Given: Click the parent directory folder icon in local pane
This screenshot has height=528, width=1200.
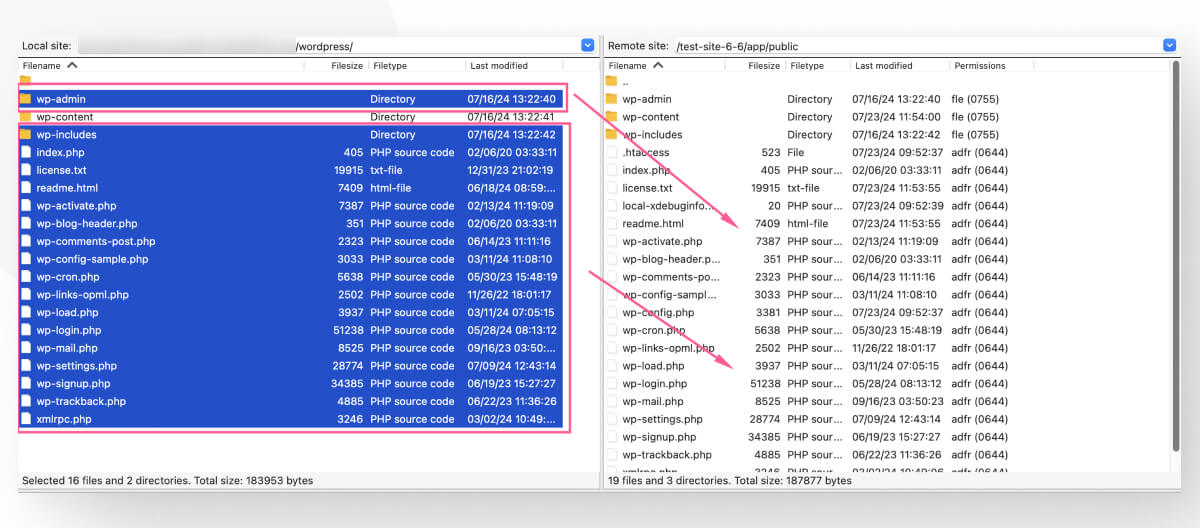Looking at the screenshot, I should click(x=26, y=81).
